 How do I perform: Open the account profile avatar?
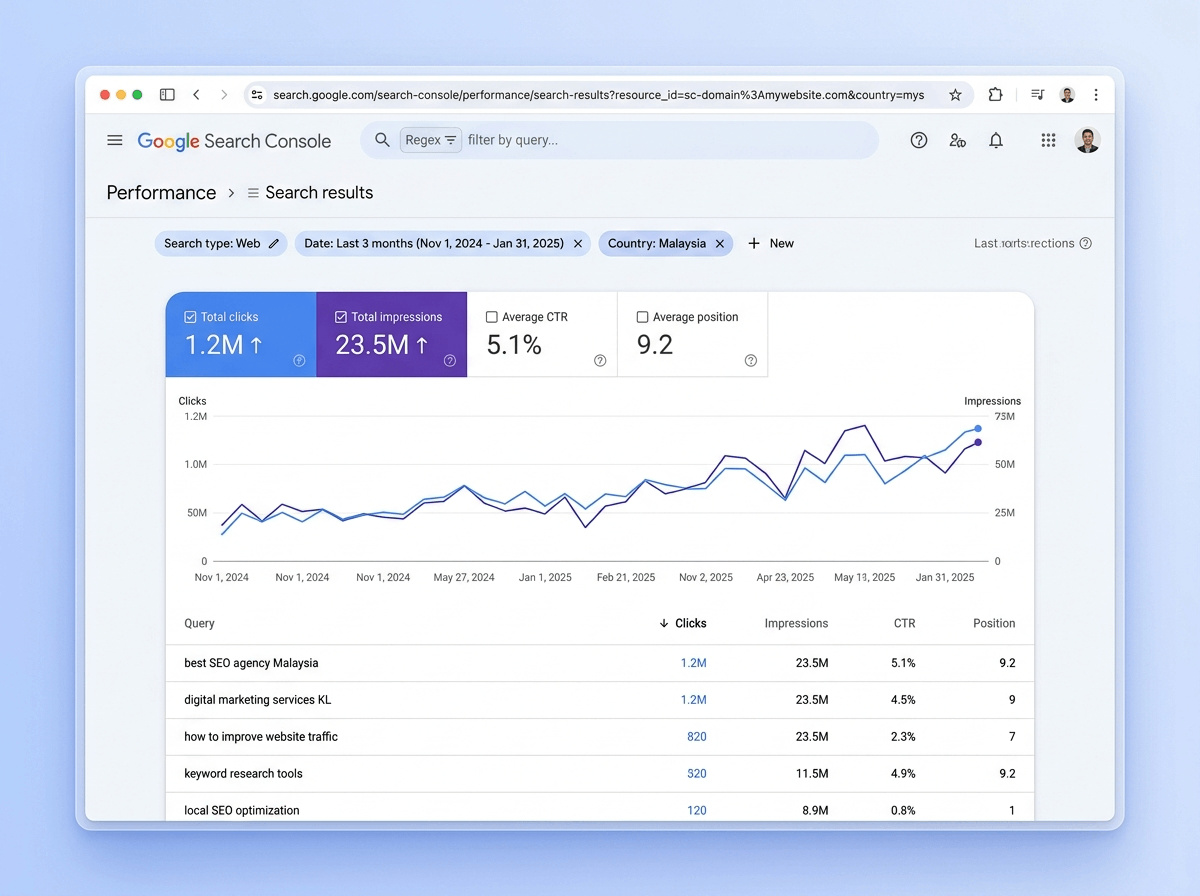(x=1087, y=140)
